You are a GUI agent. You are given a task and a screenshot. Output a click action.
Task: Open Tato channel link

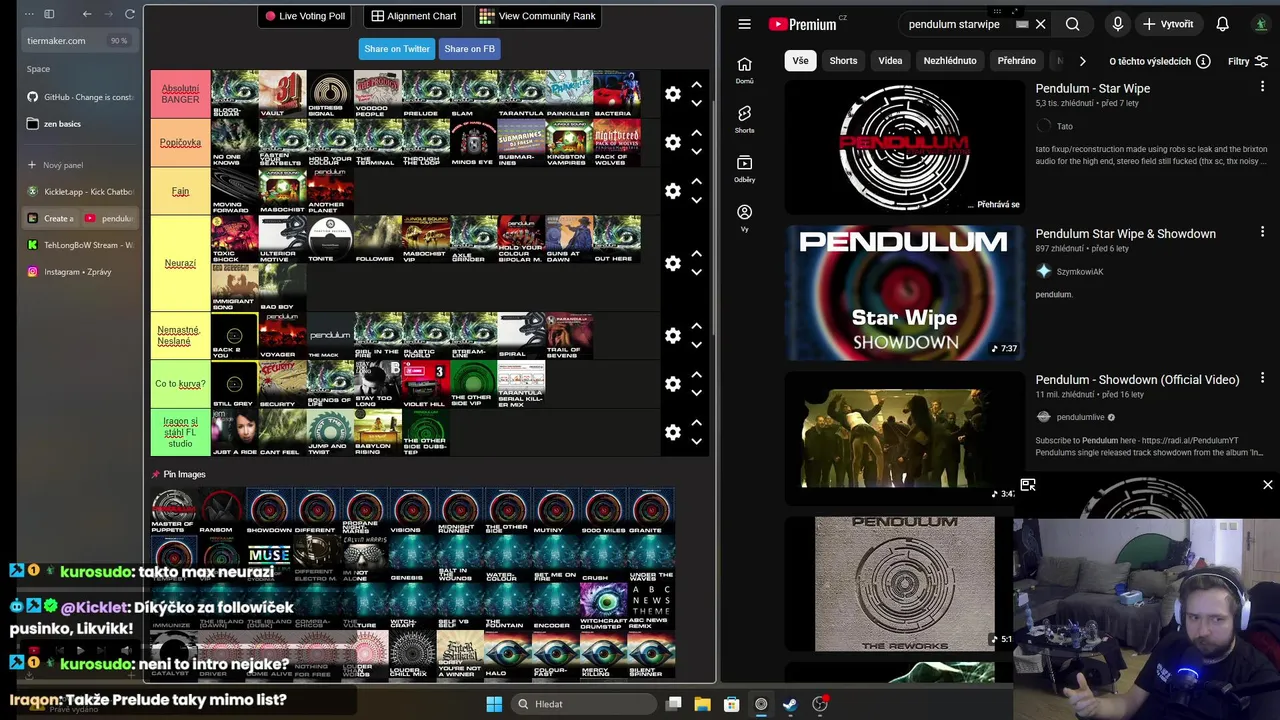click(1064, 126)
